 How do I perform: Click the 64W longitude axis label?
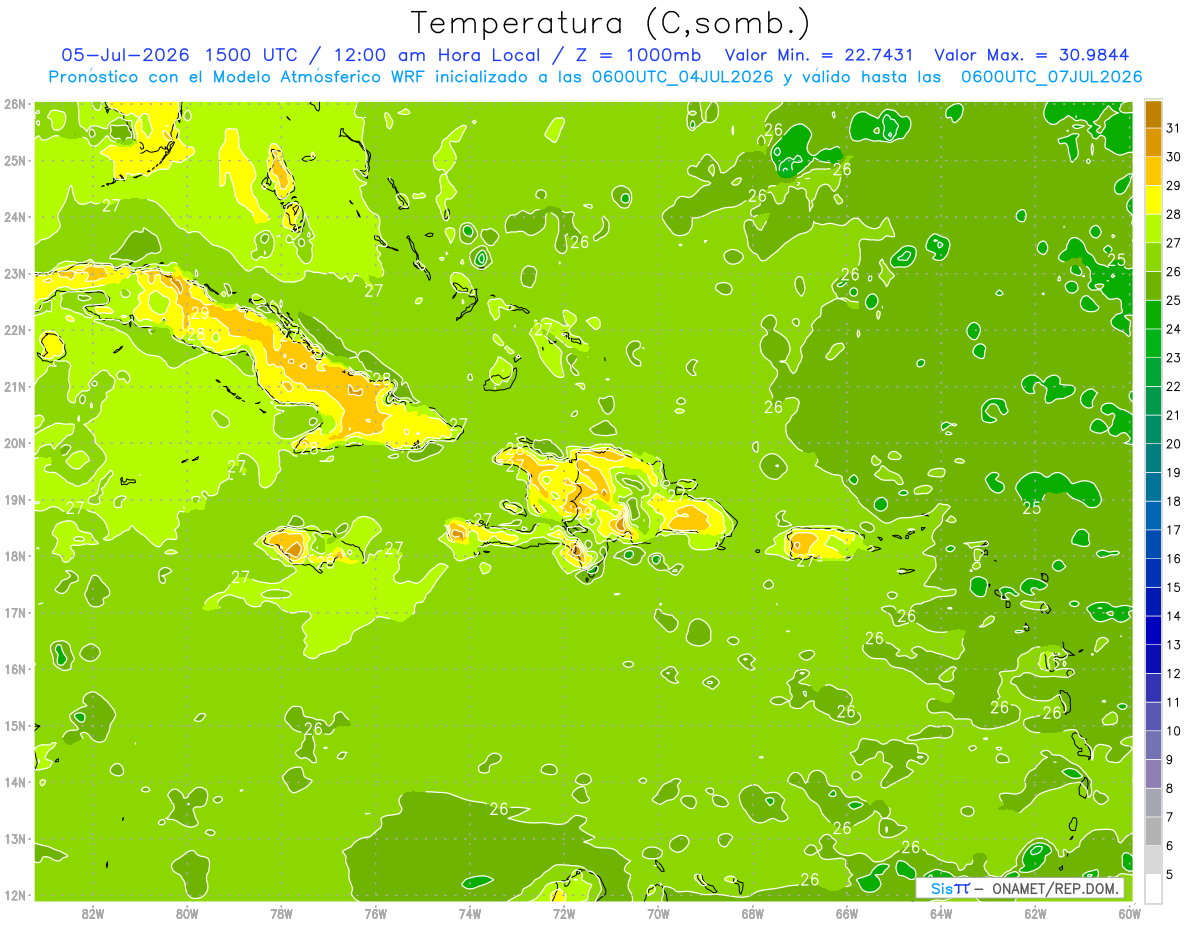coord(941,913)
